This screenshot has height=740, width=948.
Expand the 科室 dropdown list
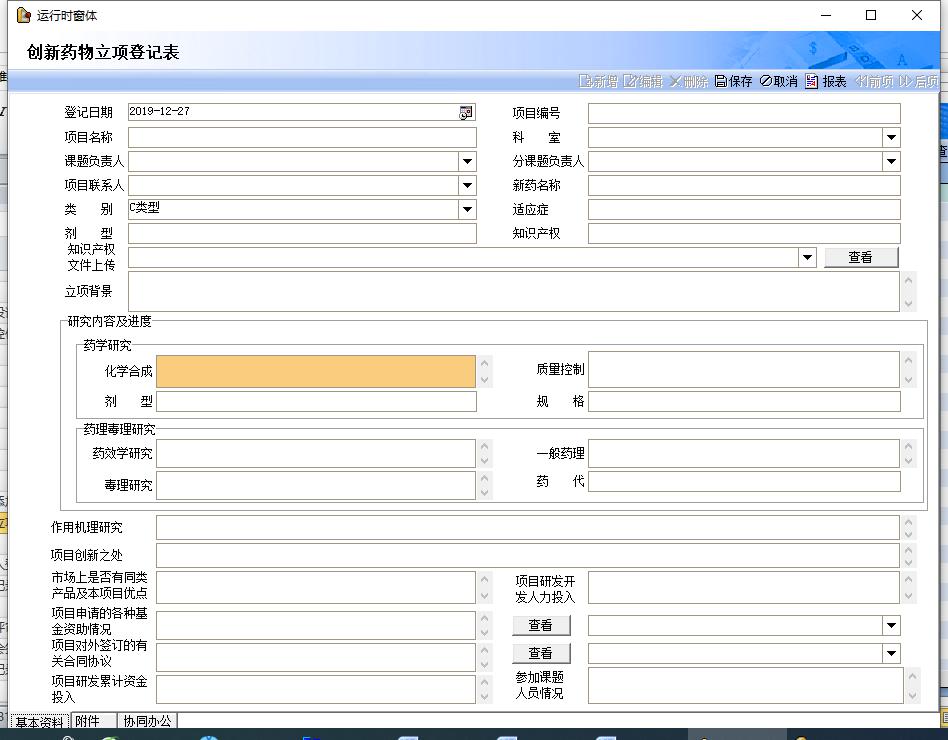891,138
